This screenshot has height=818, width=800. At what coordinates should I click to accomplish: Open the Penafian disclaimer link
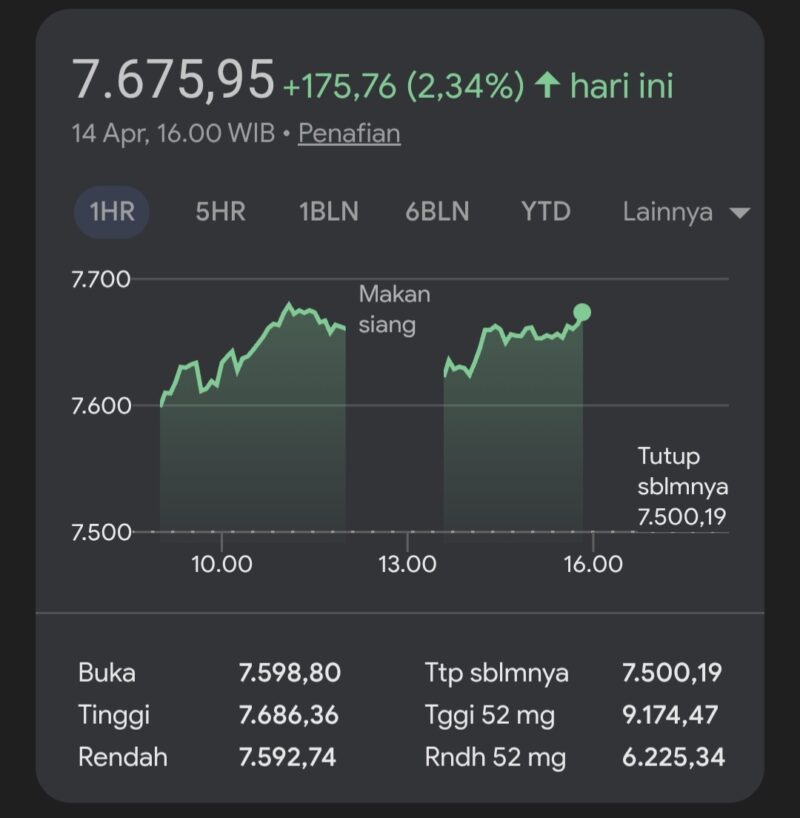[349, 133]
